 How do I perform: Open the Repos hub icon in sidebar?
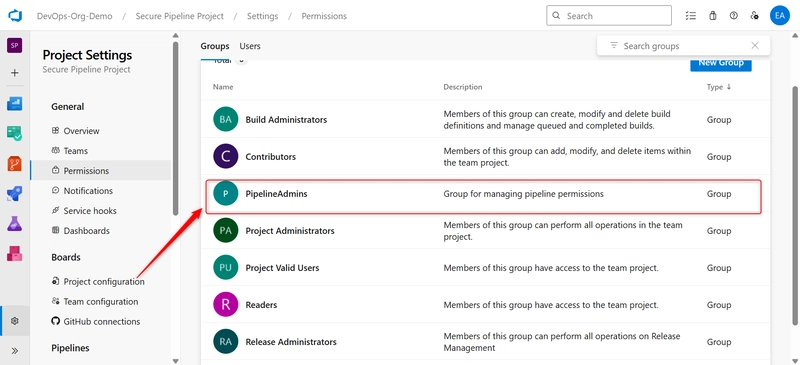click(x=14, y=164)
